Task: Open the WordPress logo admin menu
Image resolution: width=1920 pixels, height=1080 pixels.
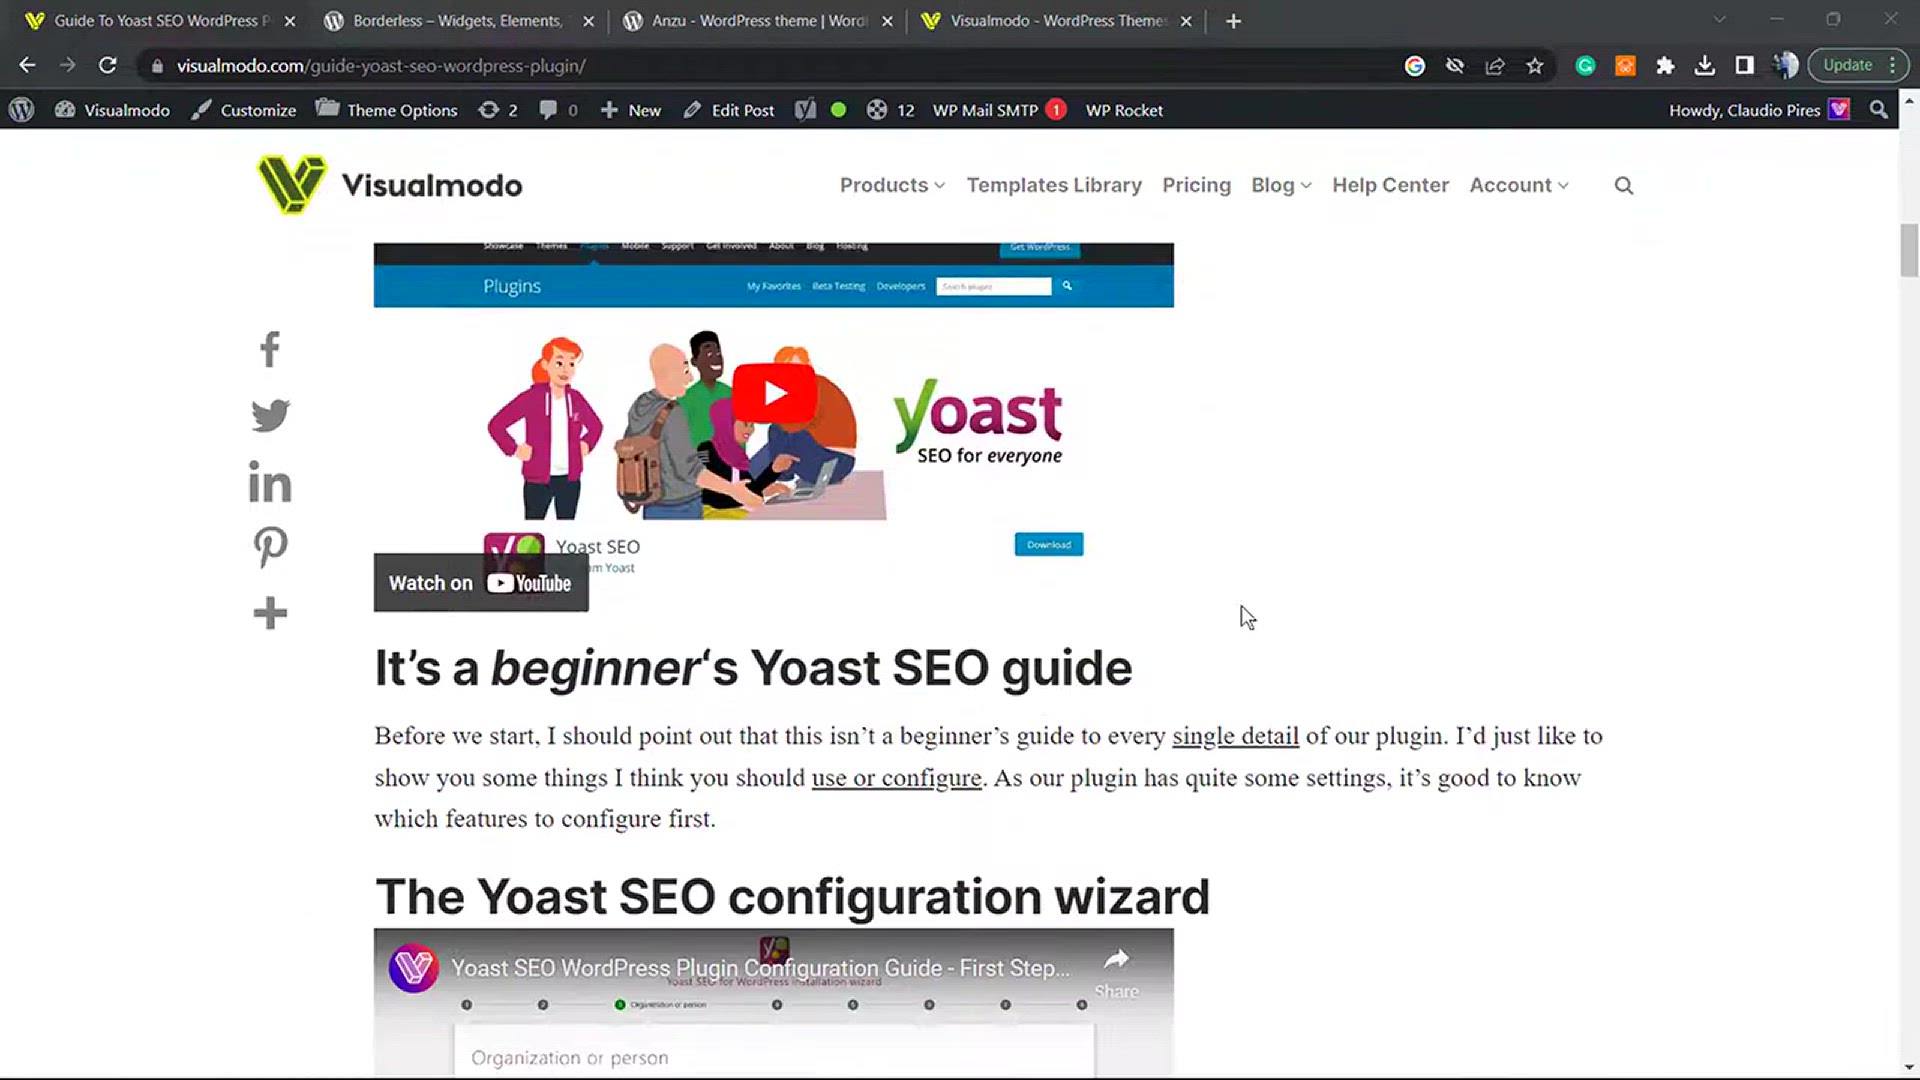Action: click(22, 110)
